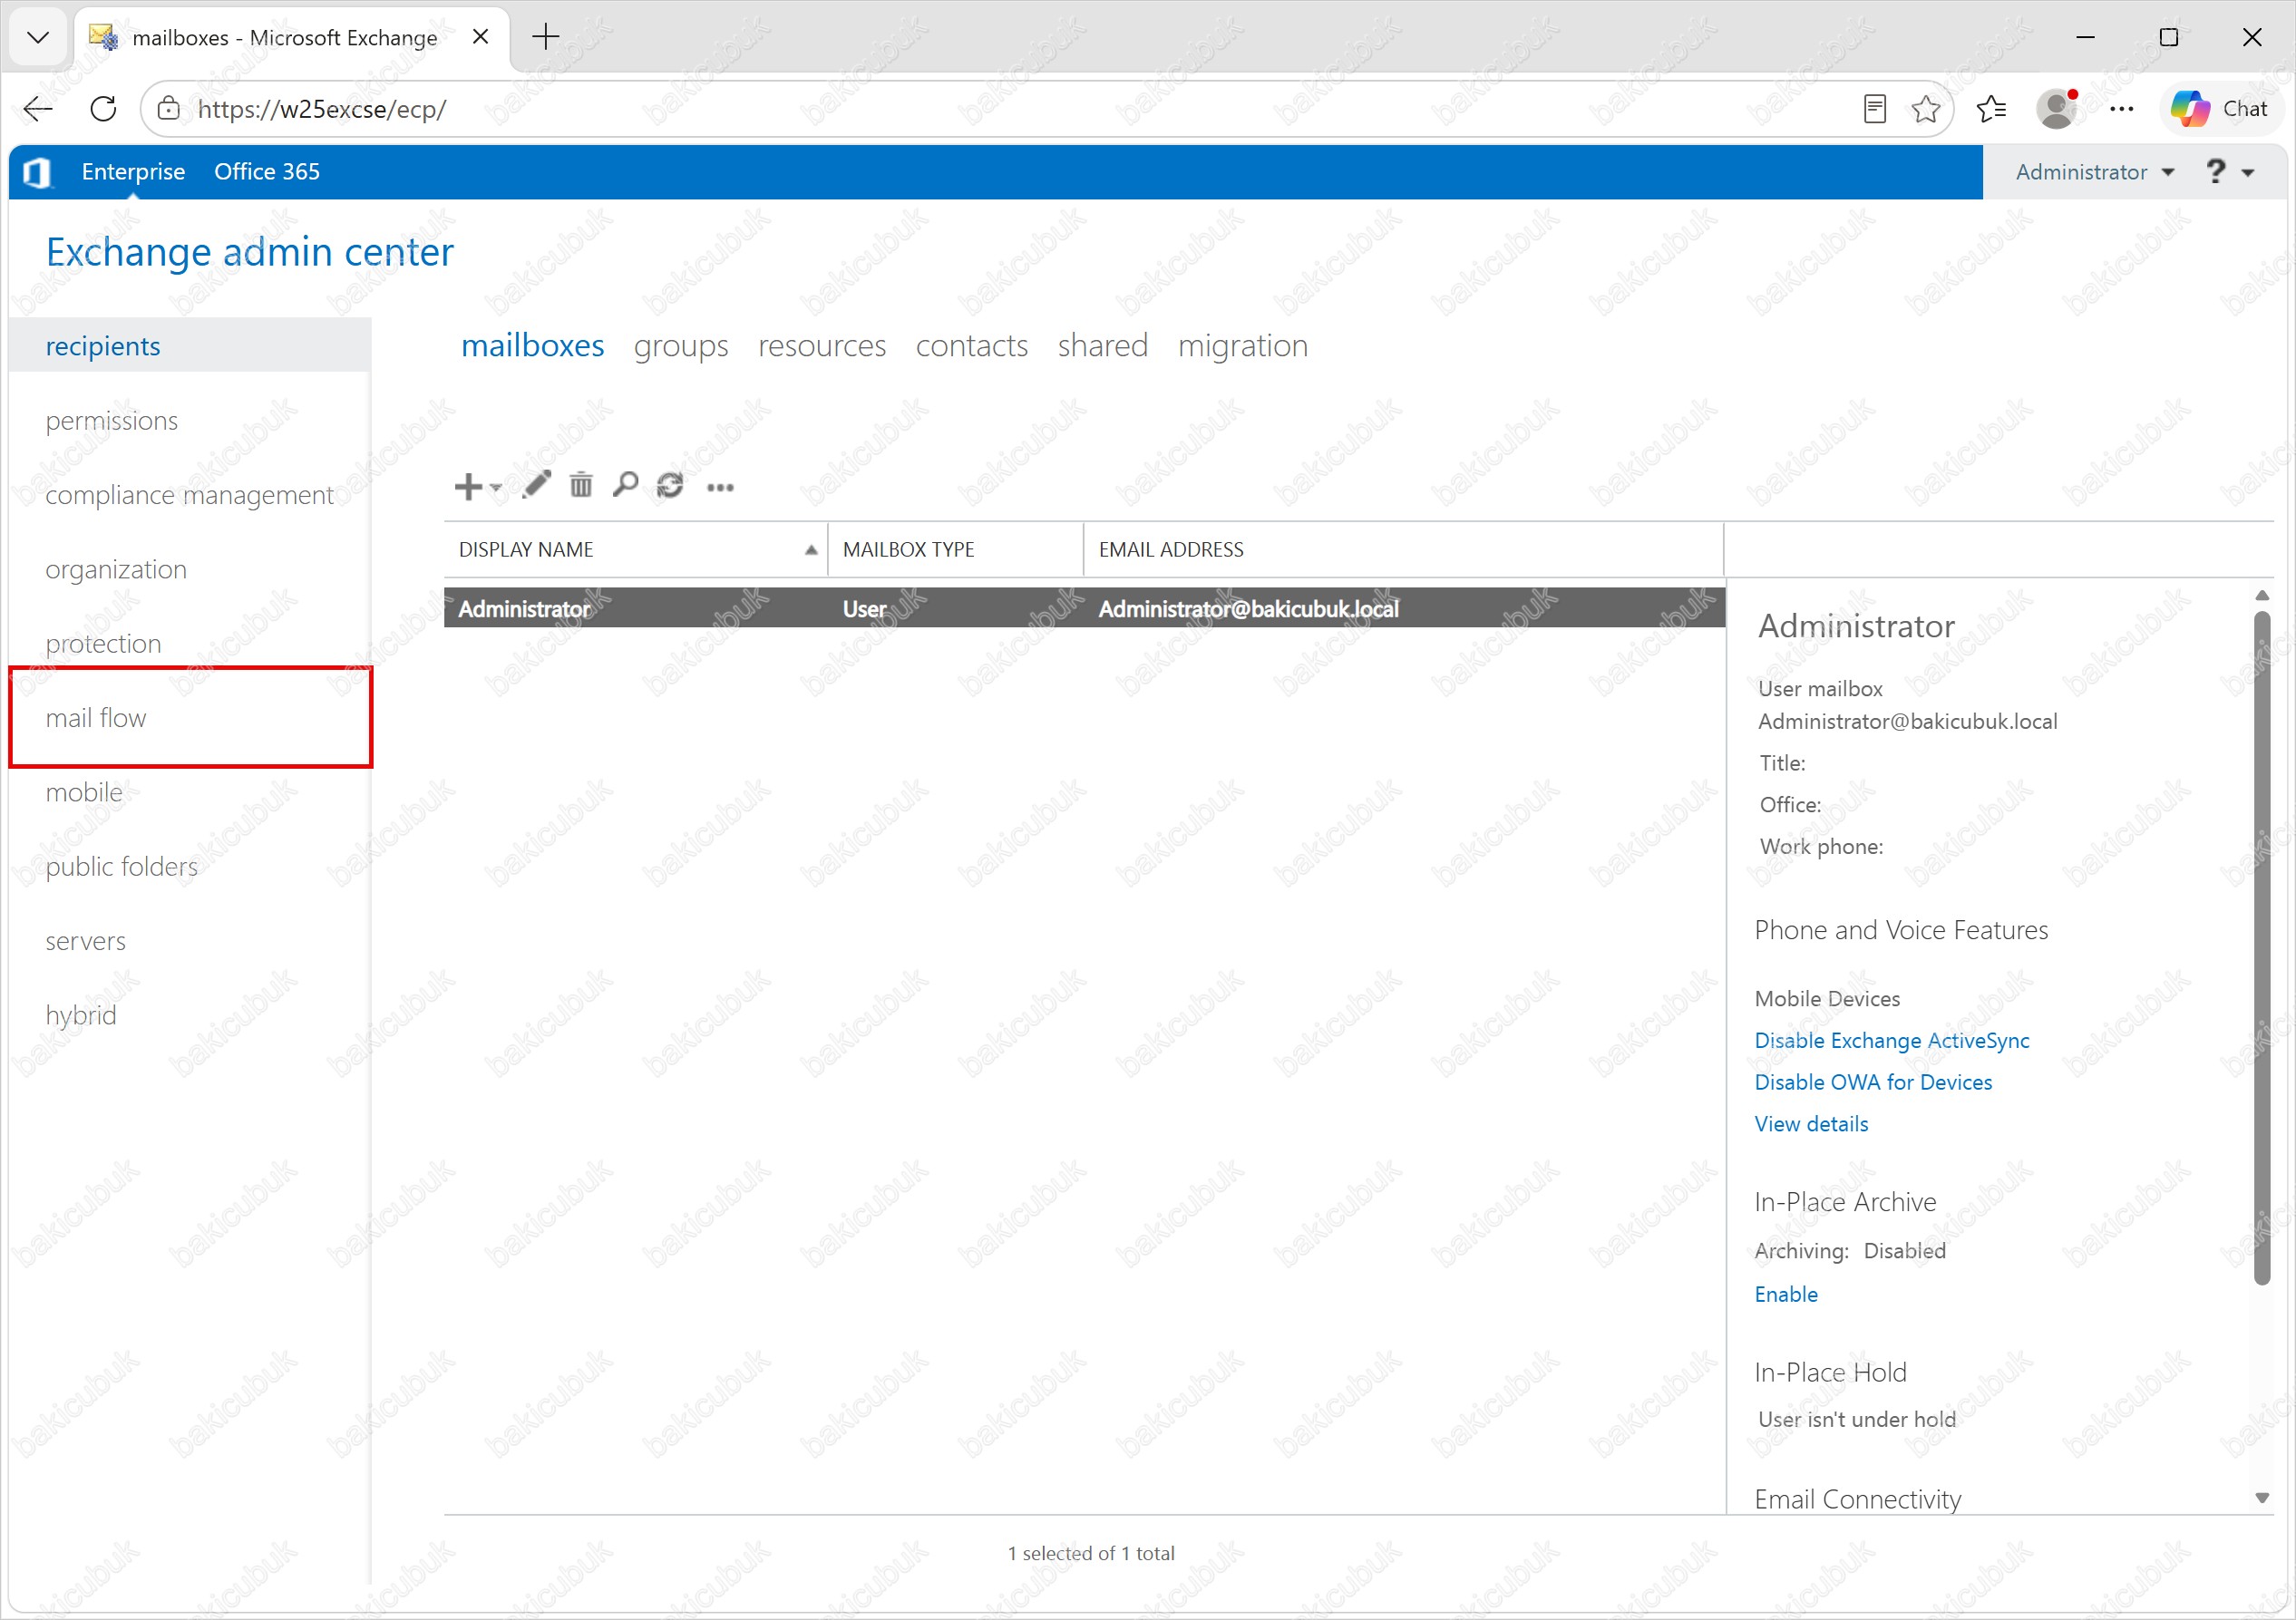2296x1620 pixels.
Task: Open the more options ellipsis in toolbar
Action: 720,488
